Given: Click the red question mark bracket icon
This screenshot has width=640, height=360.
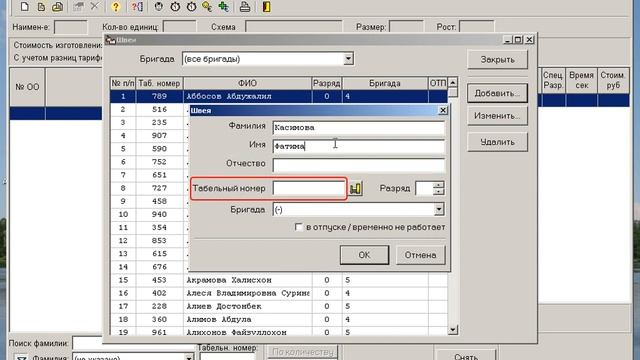Looking at the screenshot, I should [x=137, y=7].
